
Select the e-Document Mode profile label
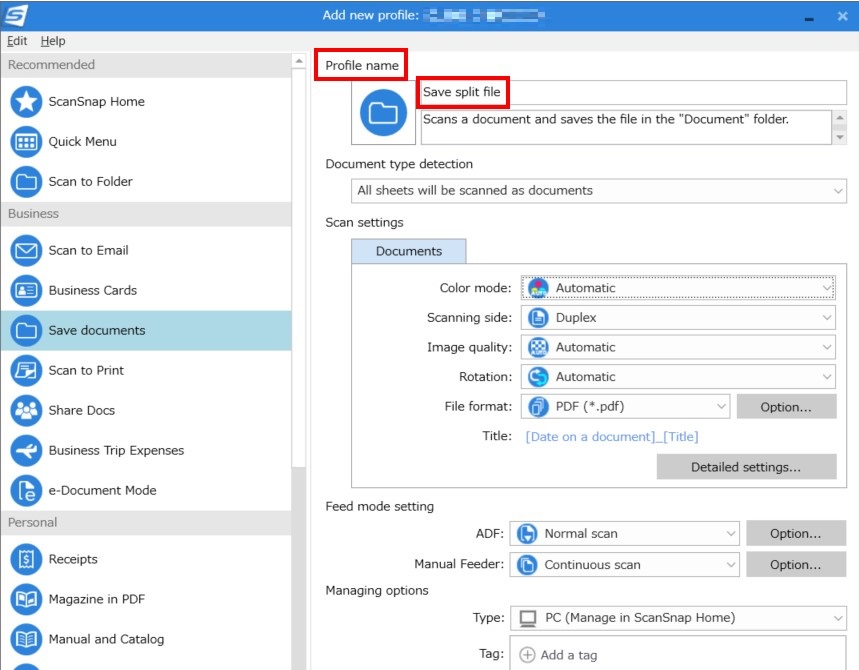point(102,490)
